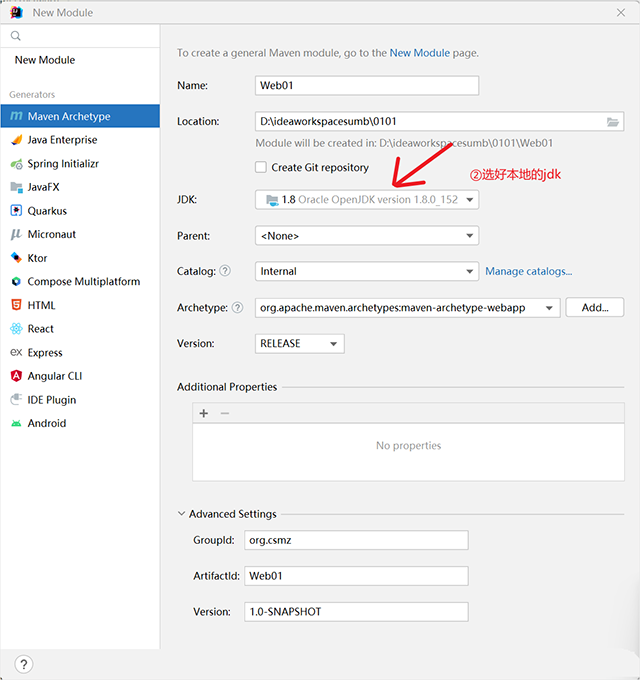The height and width of the screenshot is (680, 640).
Task: Select the Angular CLI generator
Action: [54, 376]
